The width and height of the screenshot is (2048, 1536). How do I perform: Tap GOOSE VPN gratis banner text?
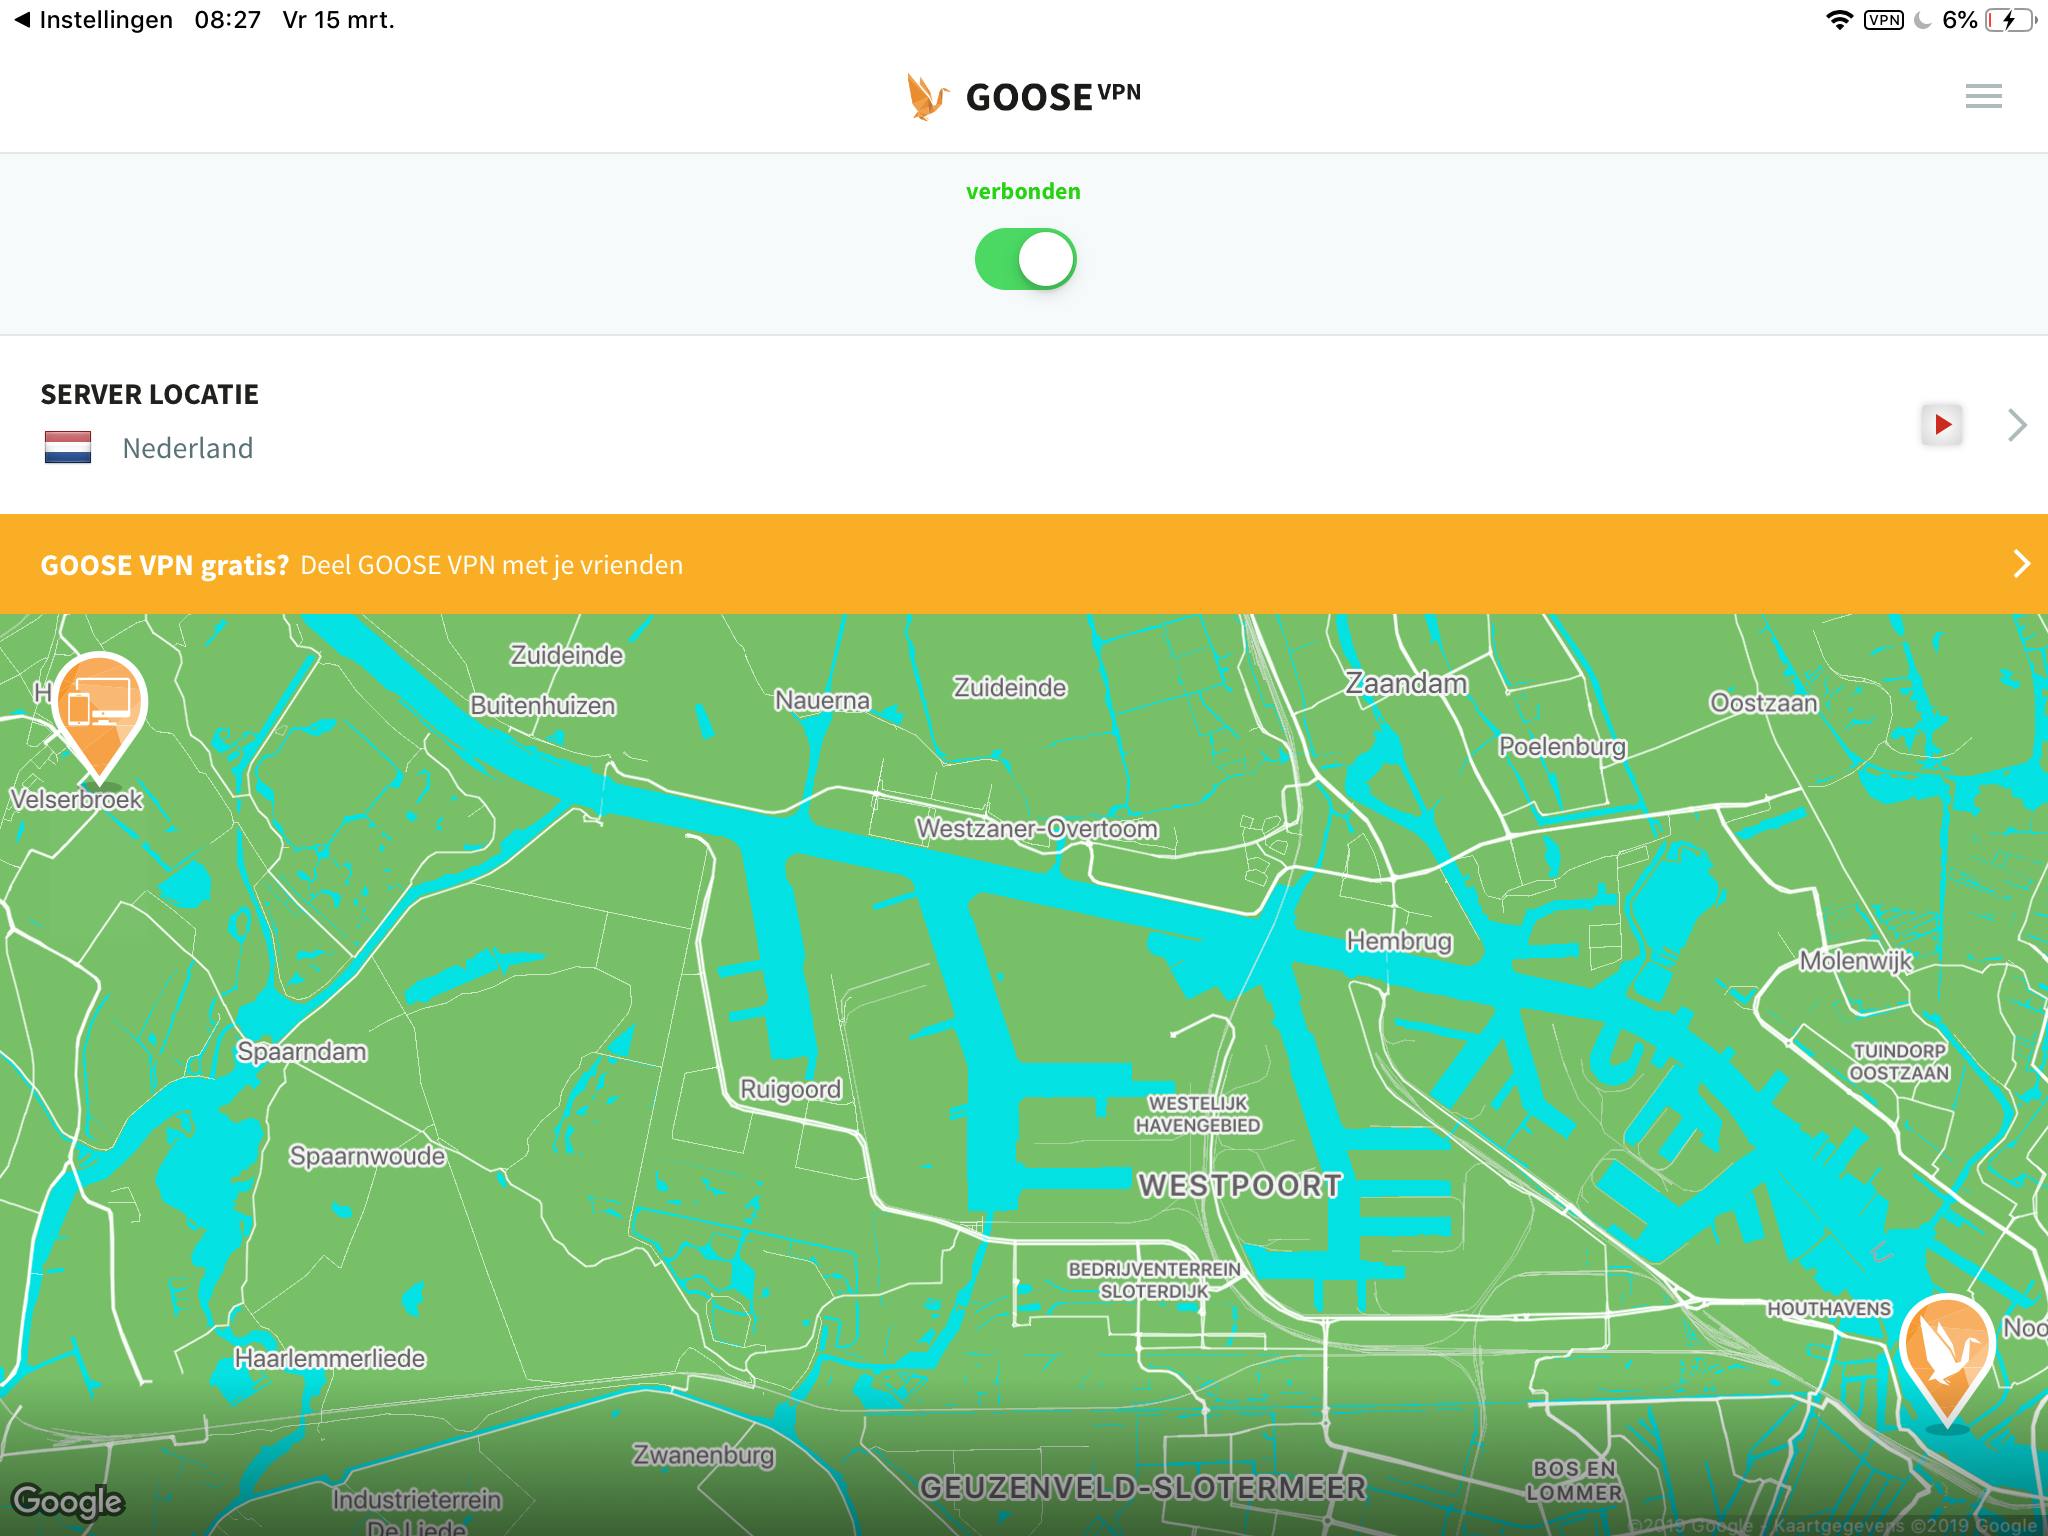coord(164,565)
